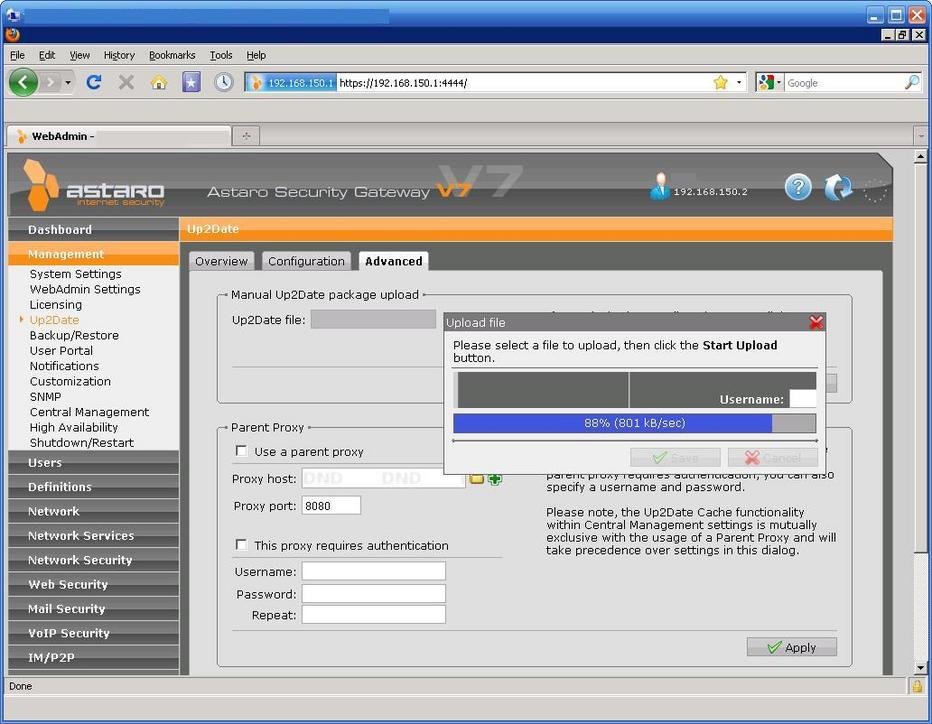Click the browser Back arrow button
The height and width of the screenshot is (724, 932).
pos(23,82)
